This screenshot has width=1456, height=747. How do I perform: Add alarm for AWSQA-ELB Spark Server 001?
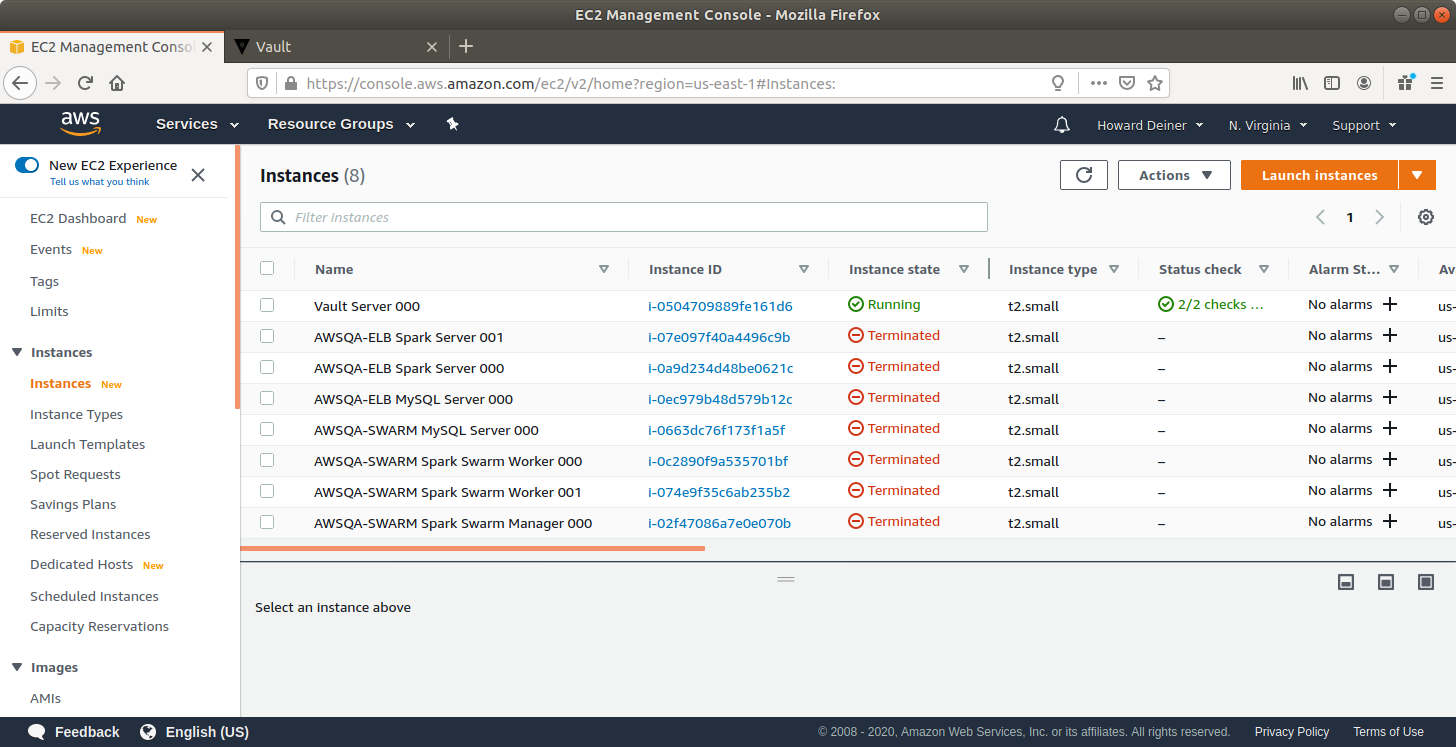click(1389, 336)
